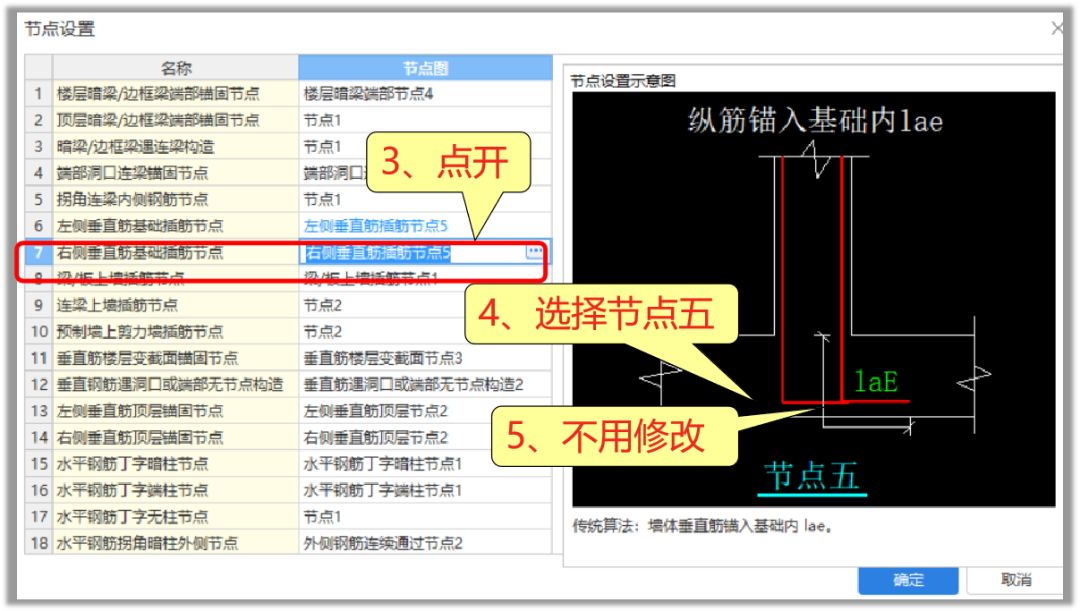Viewport: 1080px width, 611px height.
Task: Select row 左侧垂直筋顶层锚固节点
Action: click(x=176, y=411)
